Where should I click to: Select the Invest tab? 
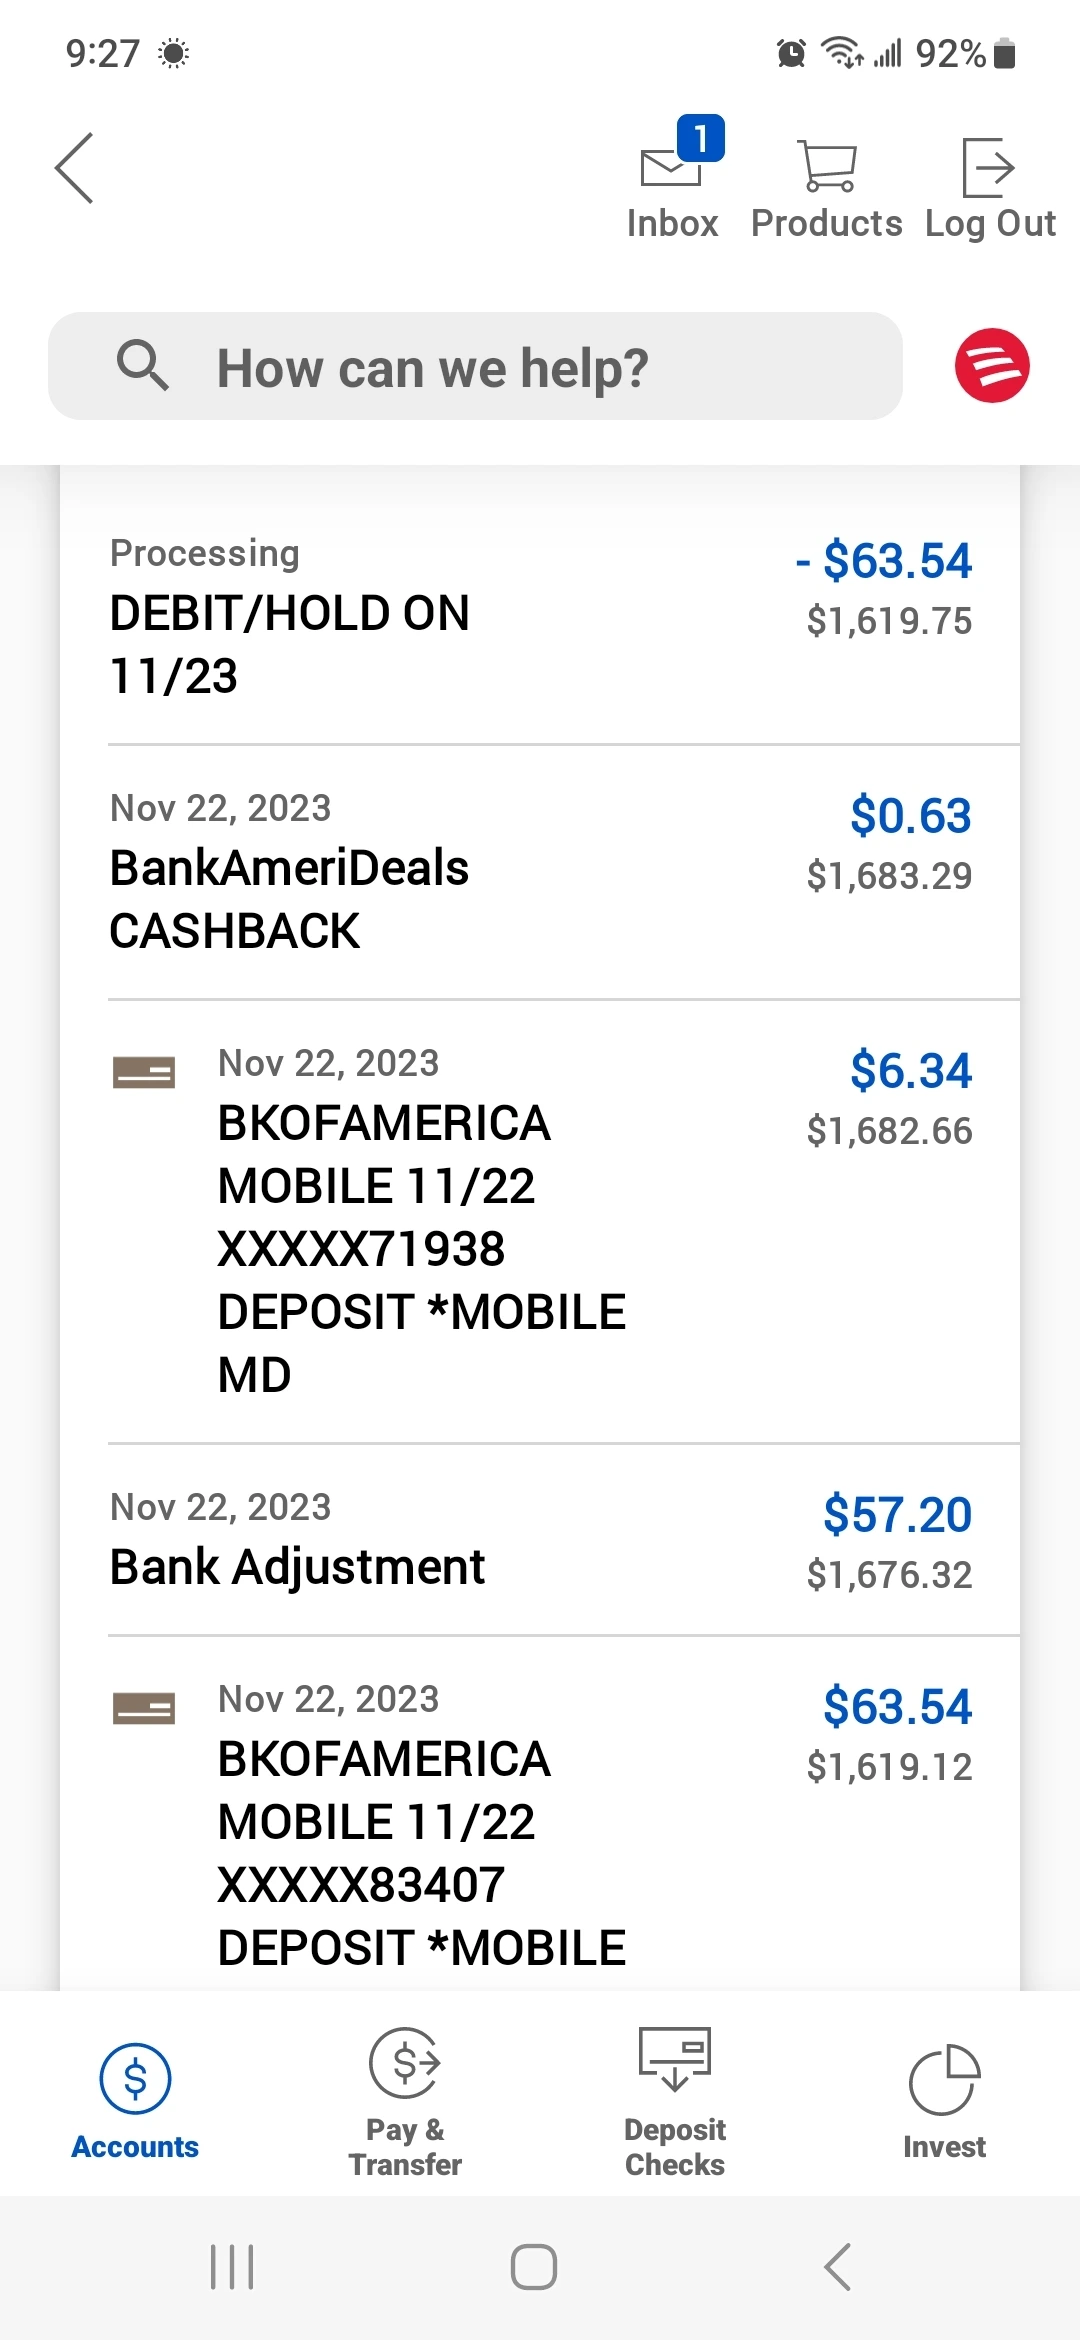944,2100
